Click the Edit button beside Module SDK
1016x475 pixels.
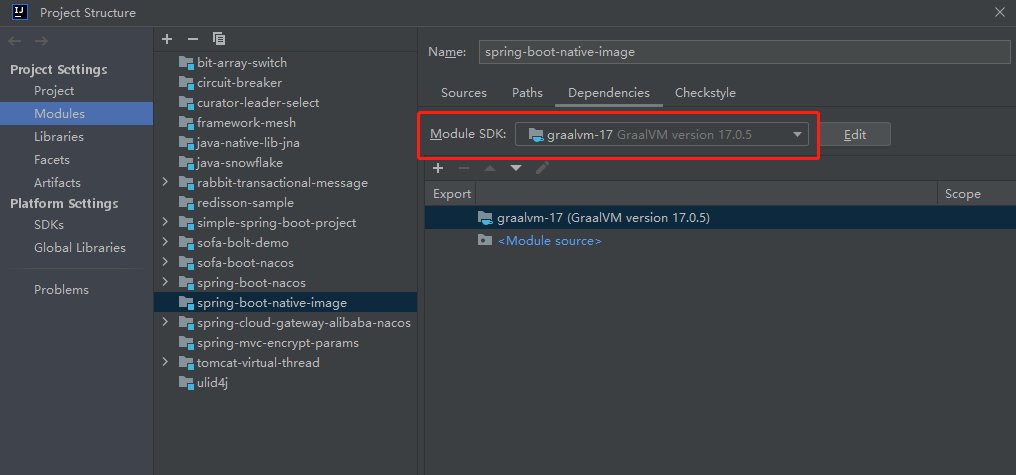click(855, 135)
